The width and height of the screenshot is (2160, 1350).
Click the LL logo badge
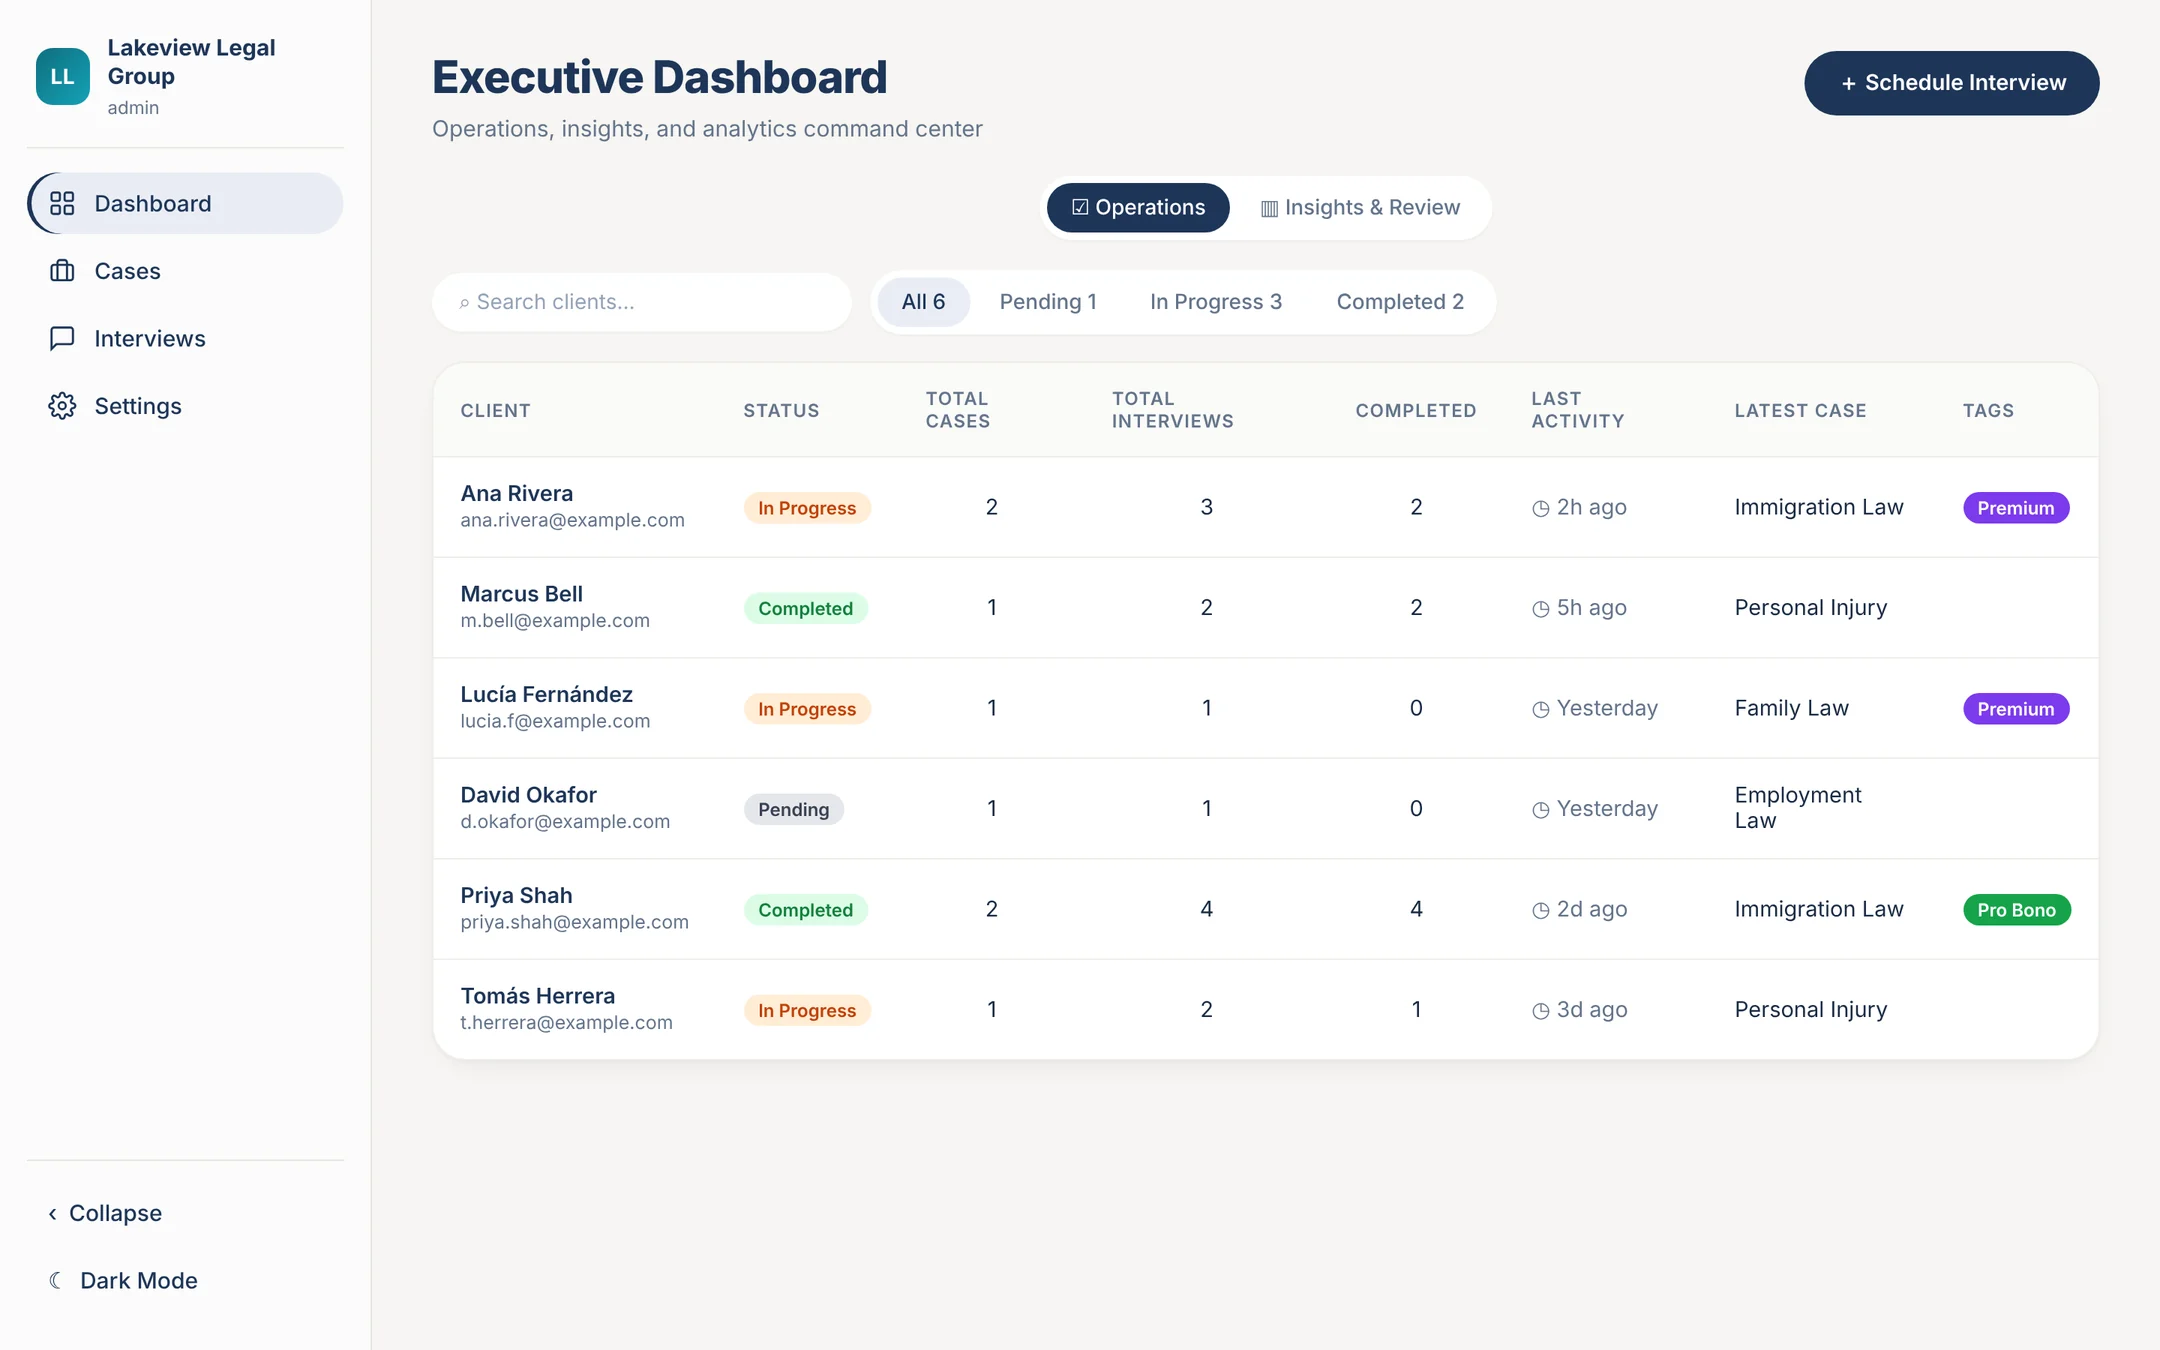tap(63, 76)
